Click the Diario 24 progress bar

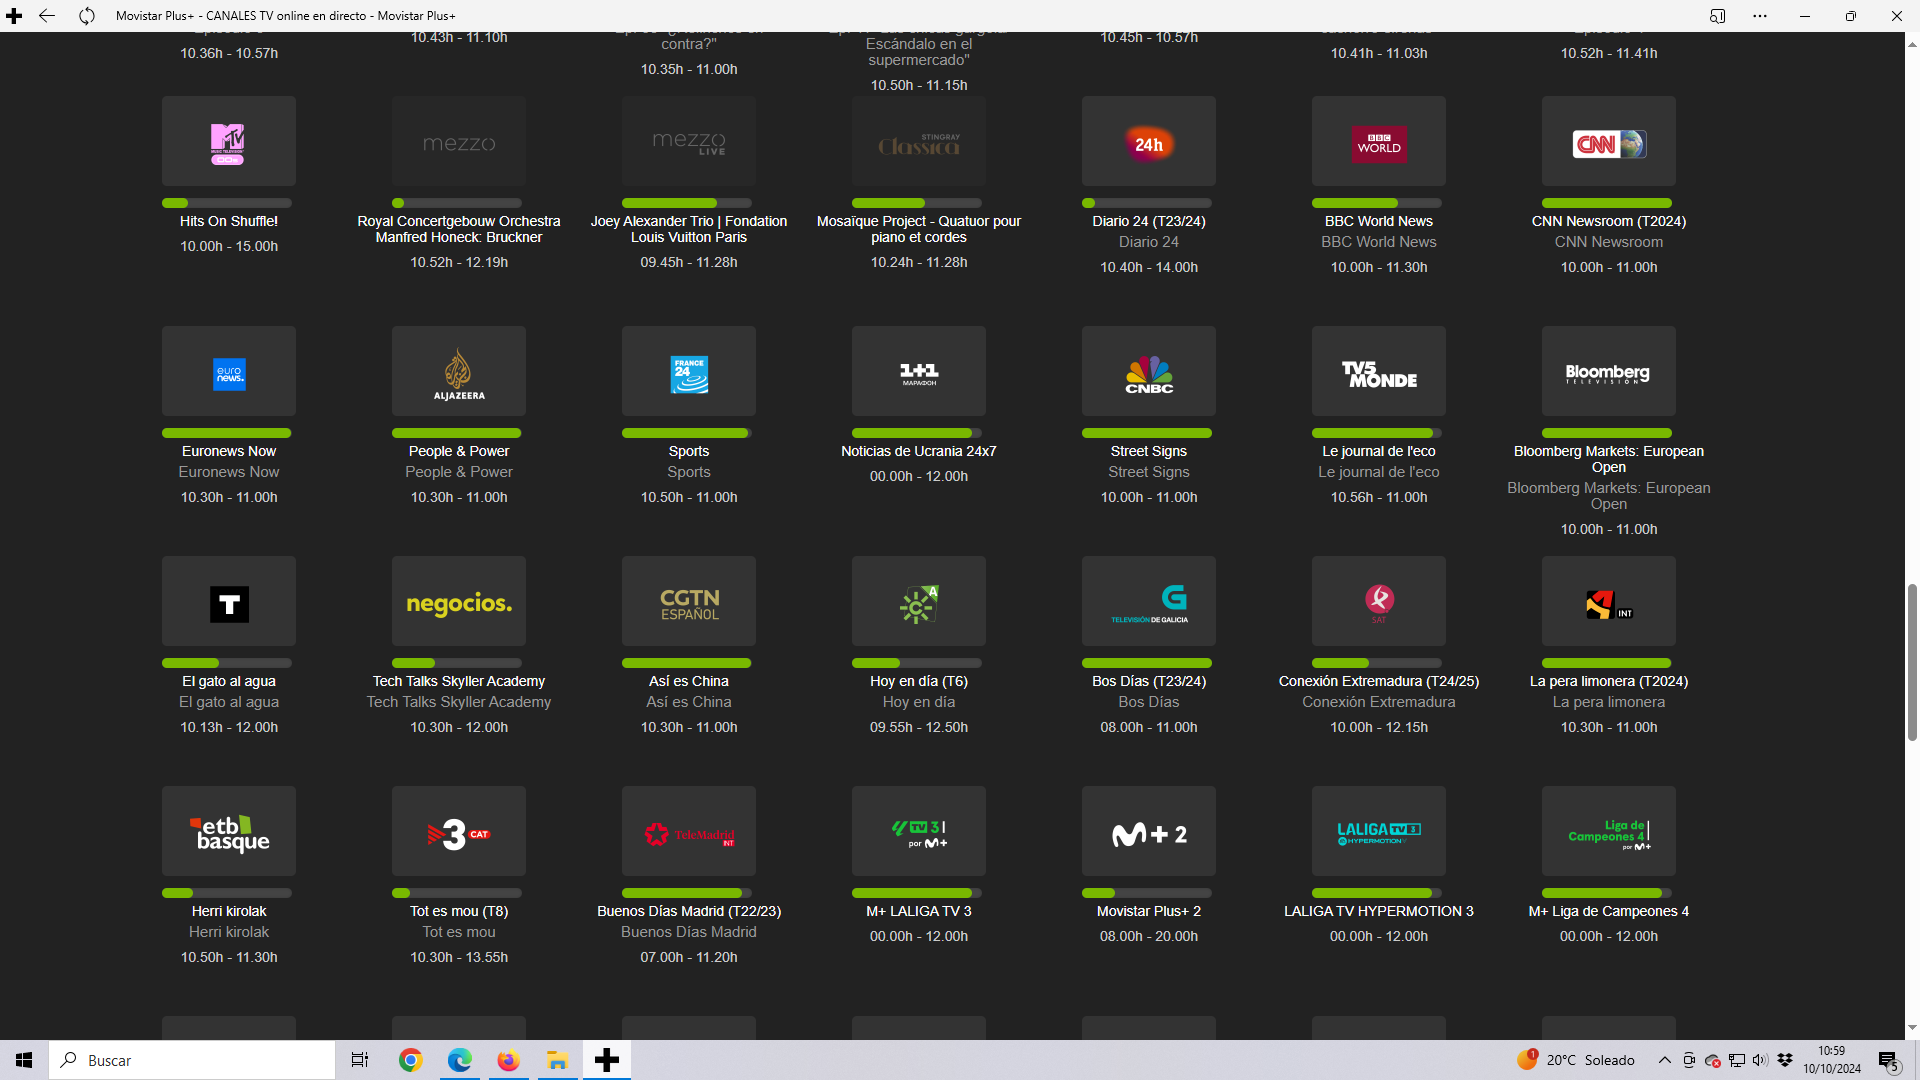coord(1147,203)
